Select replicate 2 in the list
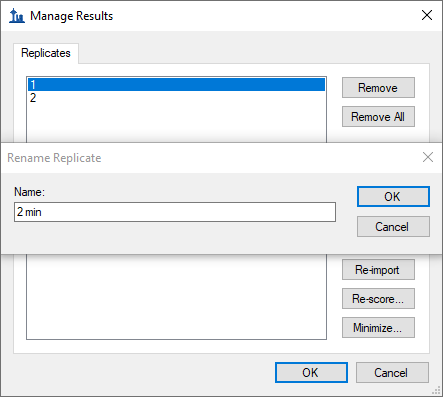The image size is (443, 397). [176, 98]
